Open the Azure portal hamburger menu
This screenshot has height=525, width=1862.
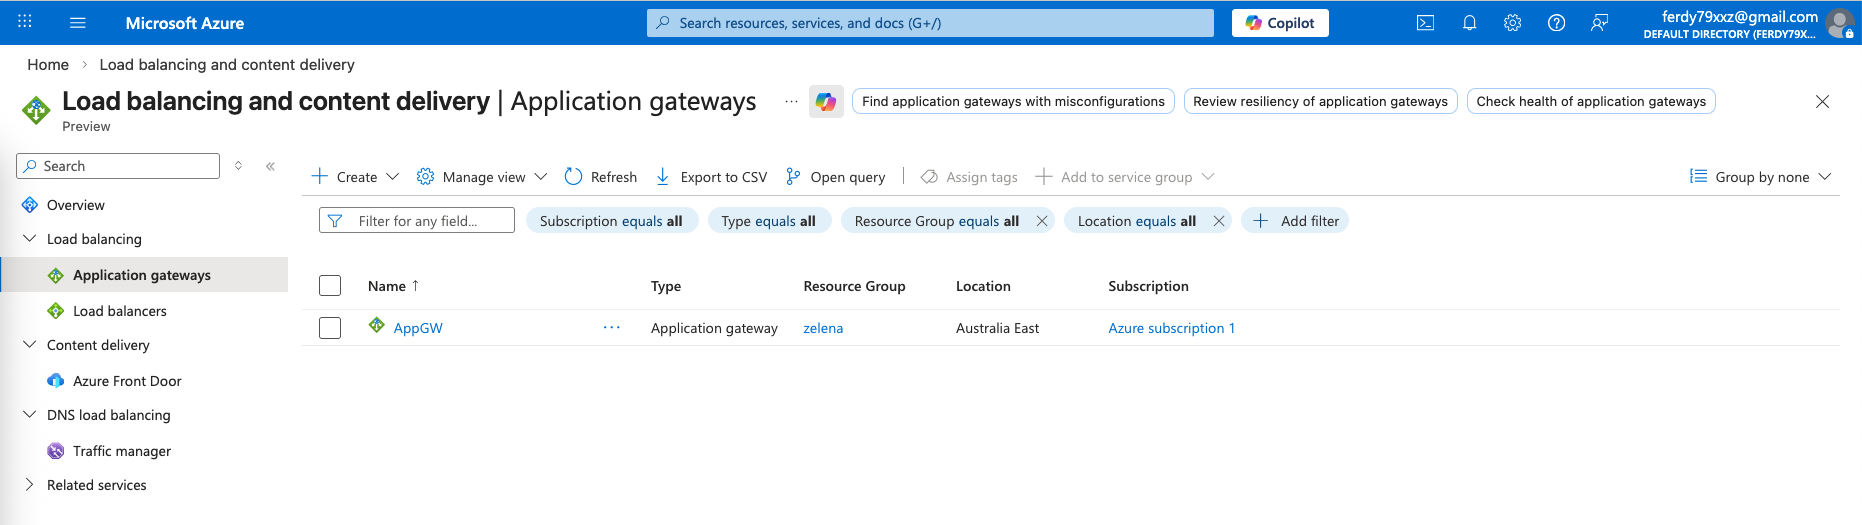coord(78,23)
